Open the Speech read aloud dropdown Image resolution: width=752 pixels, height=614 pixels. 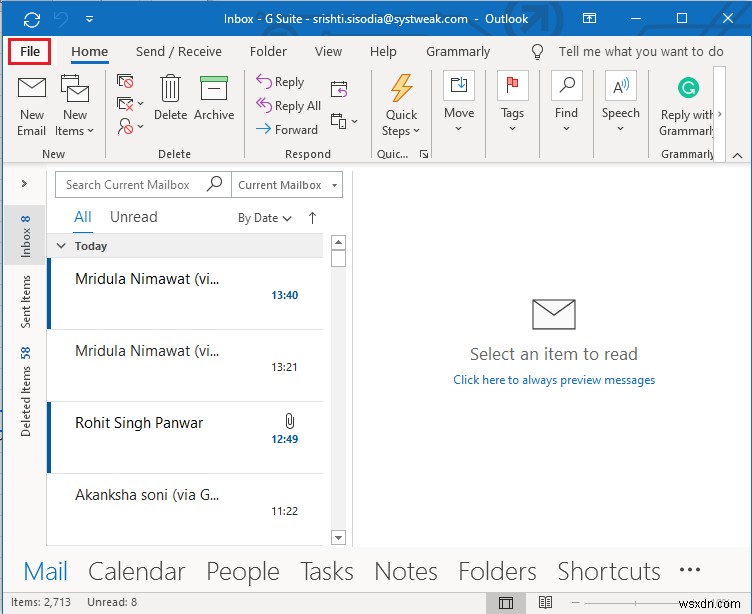tap(621, 102)
